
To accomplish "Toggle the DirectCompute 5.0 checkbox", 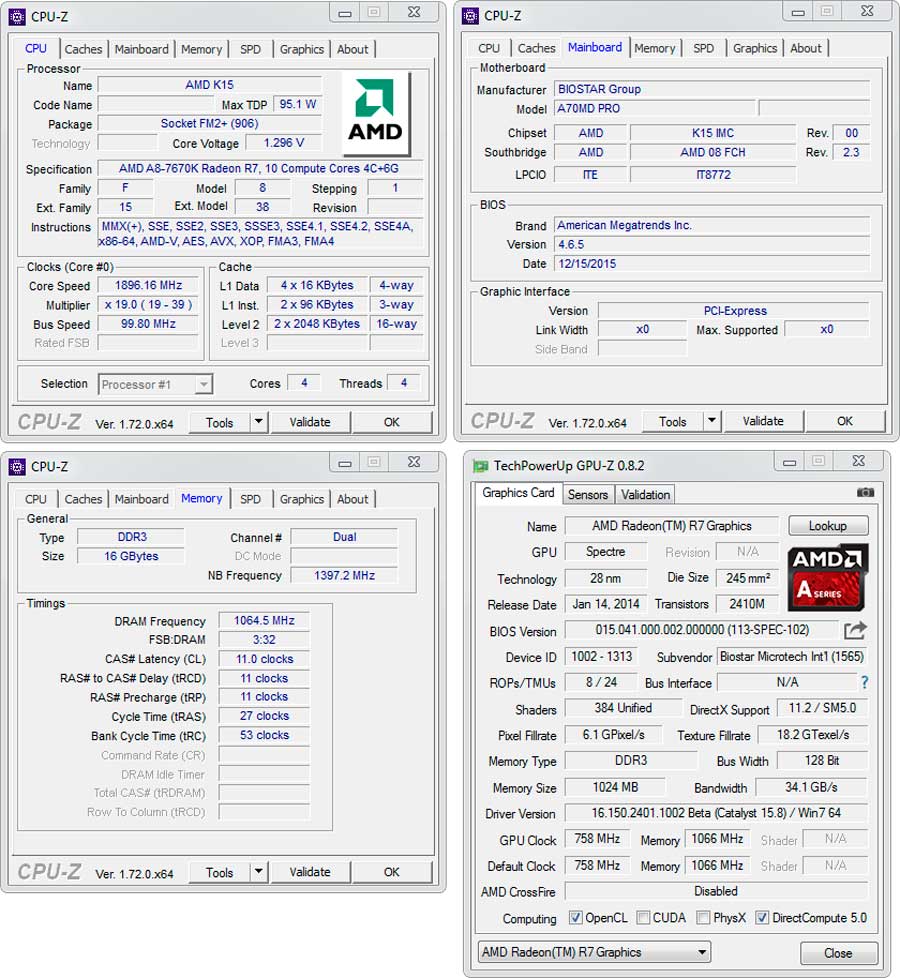I will pos(762,917).
